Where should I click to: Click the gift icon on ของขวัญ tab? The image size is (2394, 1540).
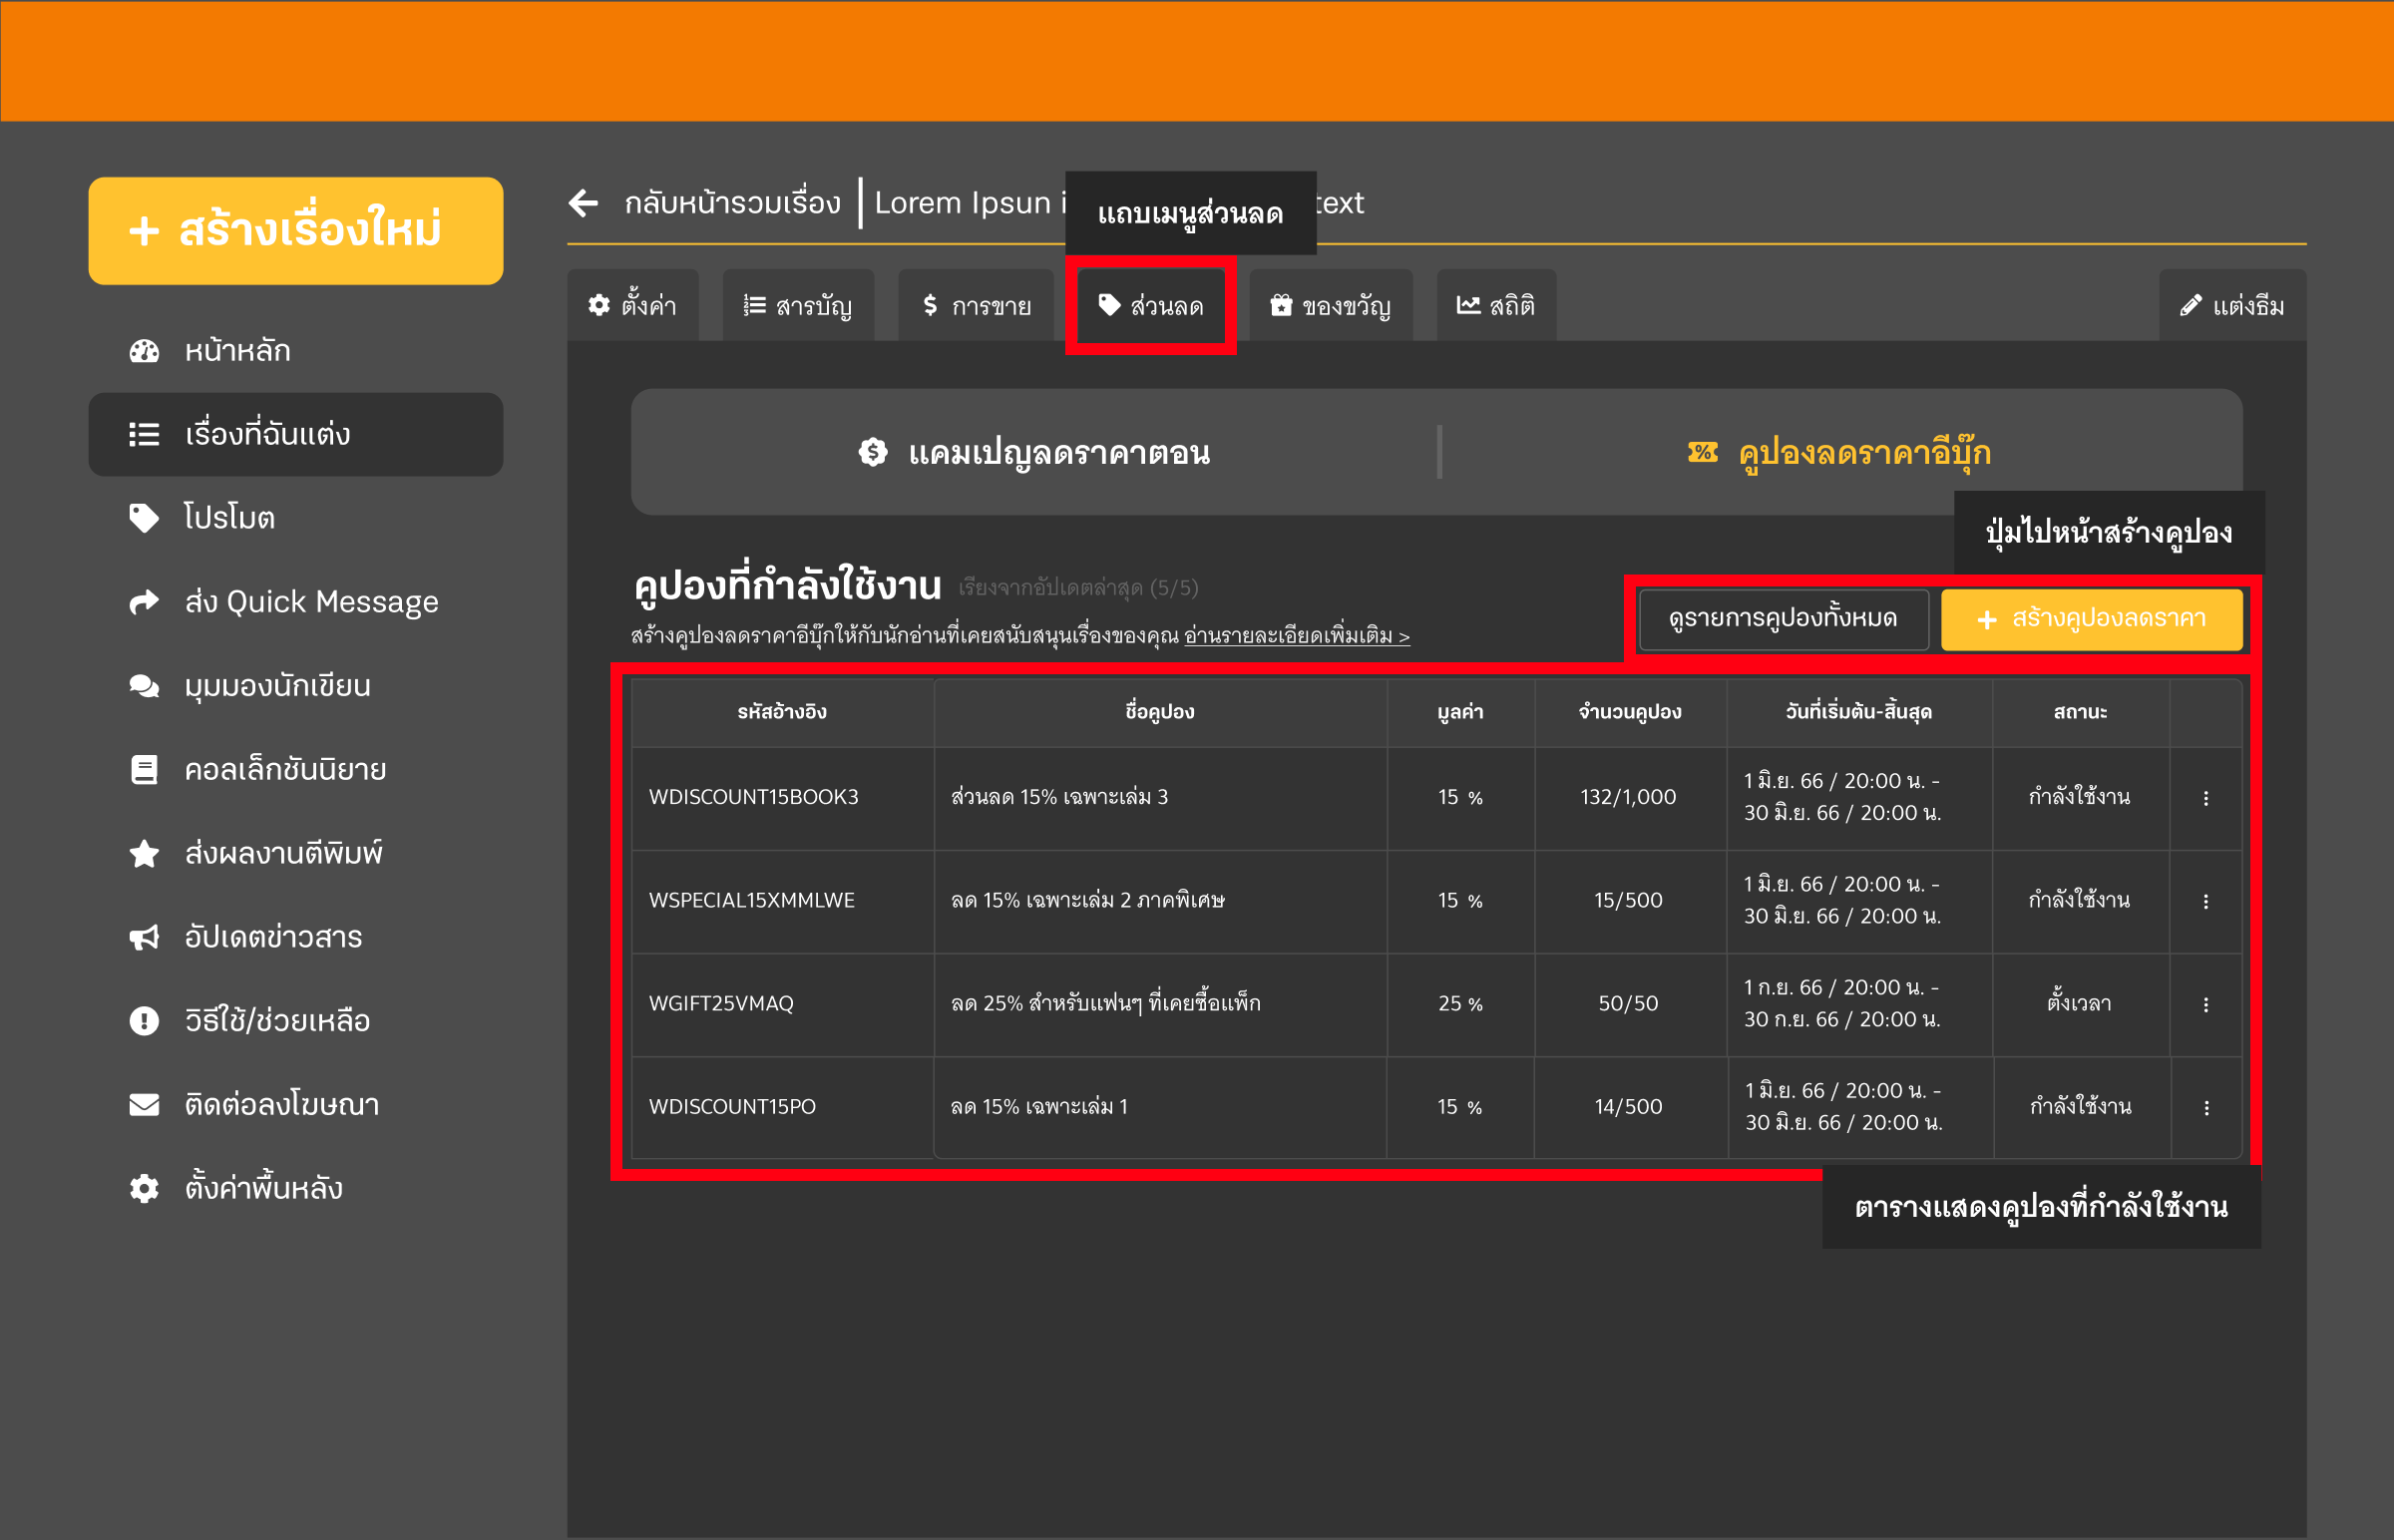coord(1281,305)
